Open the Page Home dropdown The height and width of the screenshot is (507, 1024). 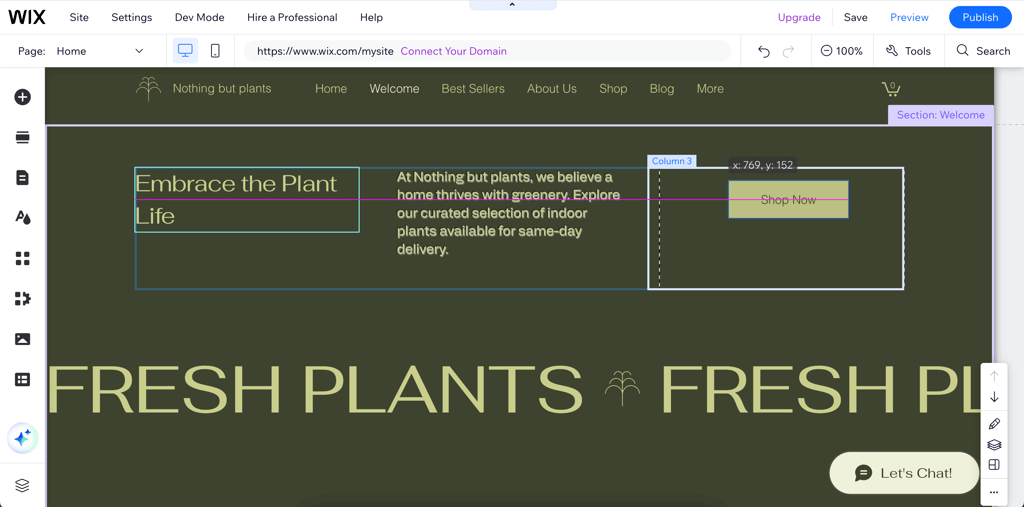(99, 51)
